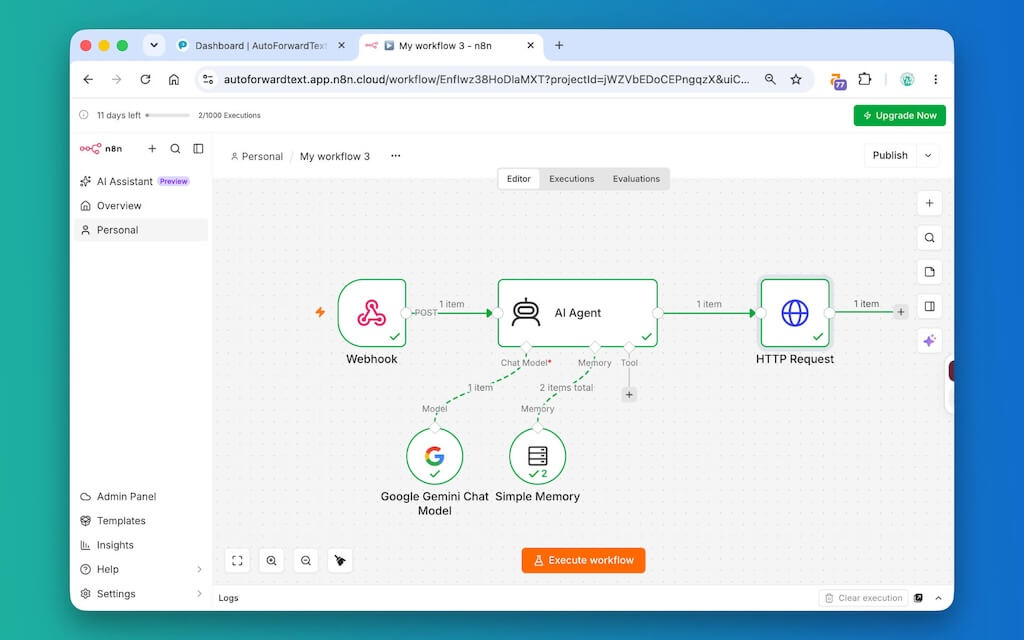The height and width of the screenshot is (640, 1024).
Task: Click the Publish button
Action: [890, 155]
